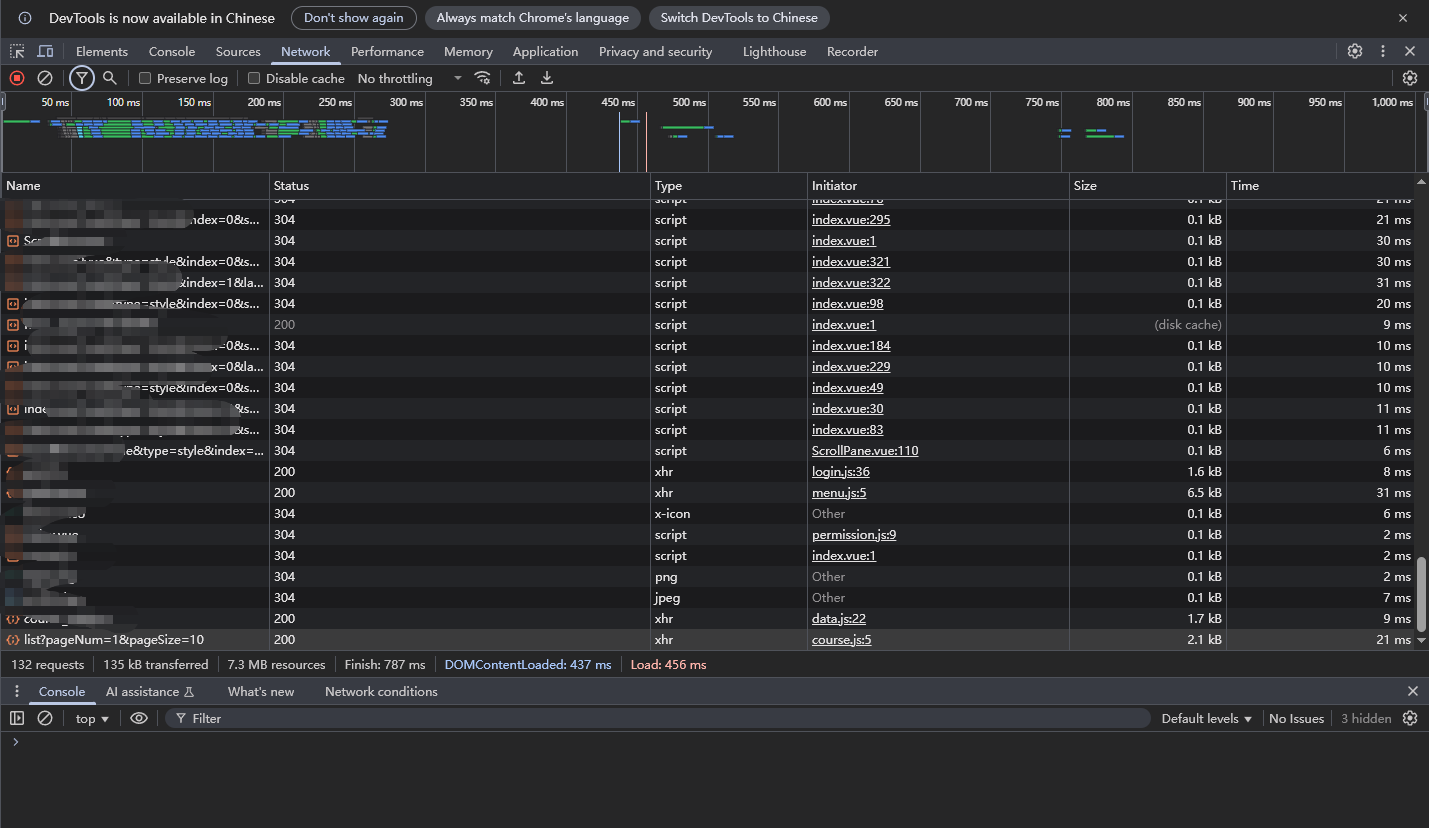Switch to the Application tab

[x=545, y=51]
